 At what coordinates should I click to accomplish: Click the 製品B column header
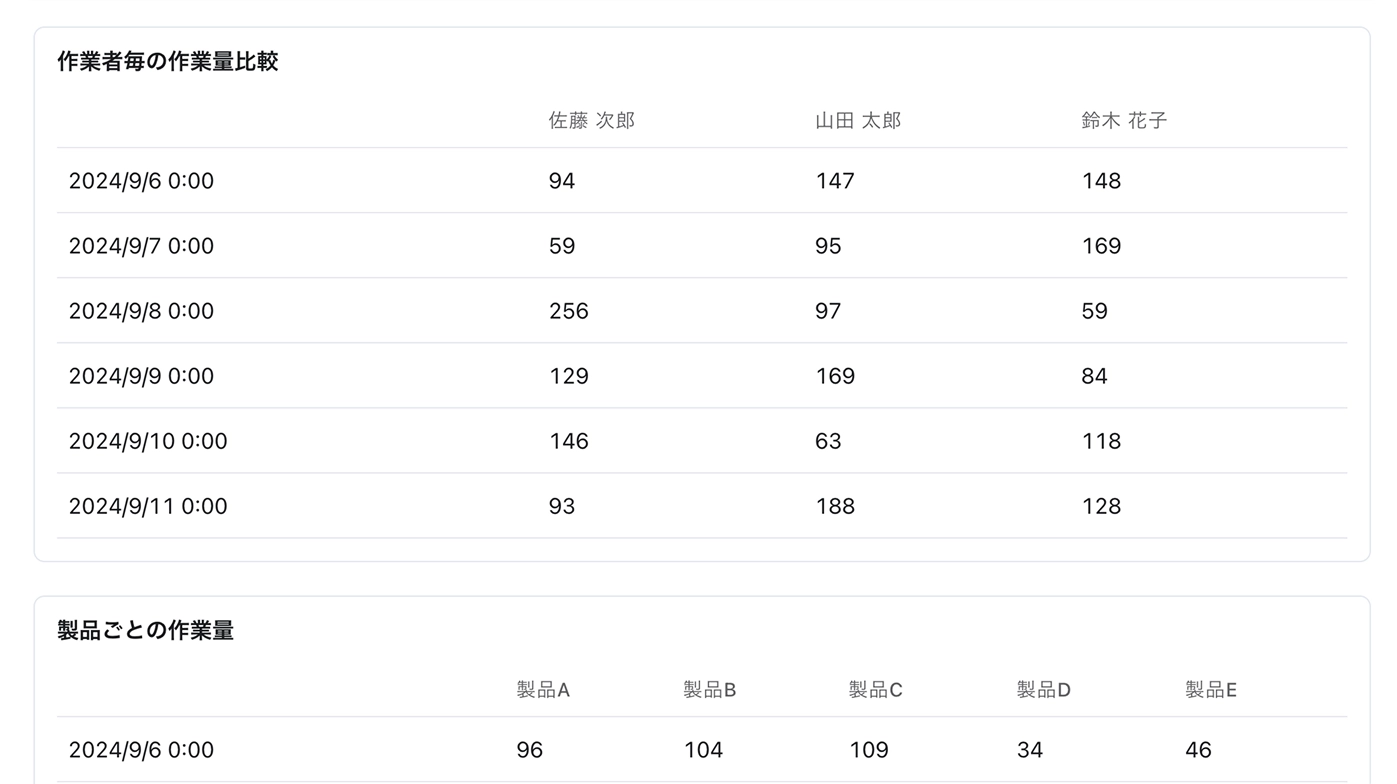(710, 690)
